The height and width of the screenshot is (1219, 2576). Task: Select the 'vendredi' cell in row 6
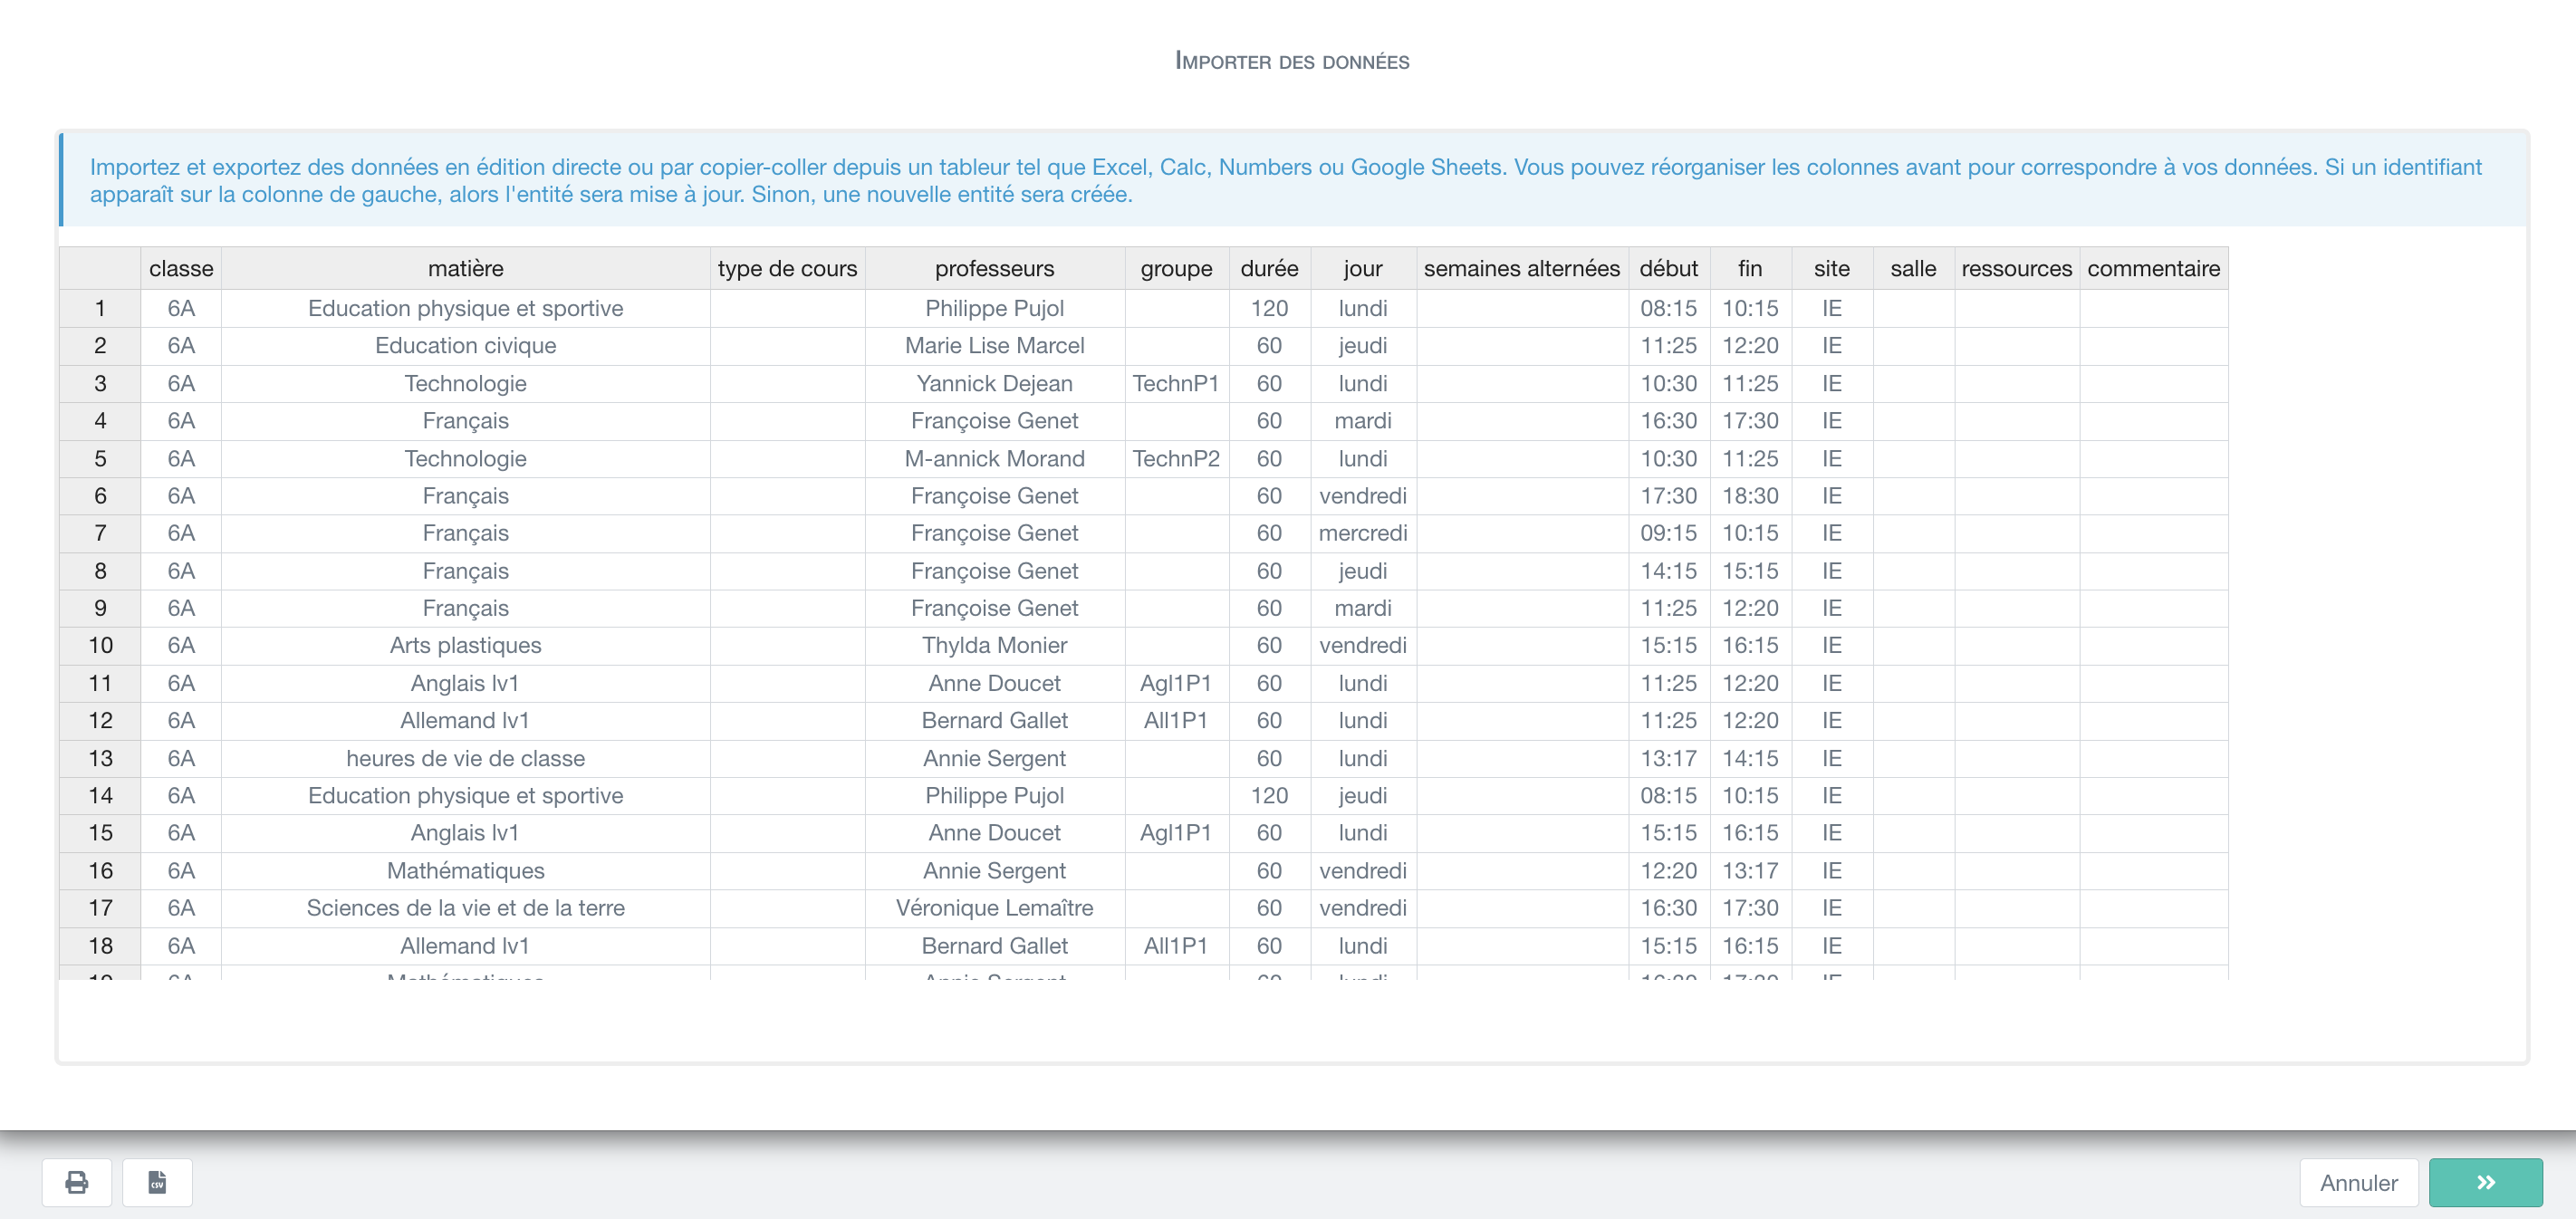1362,495
